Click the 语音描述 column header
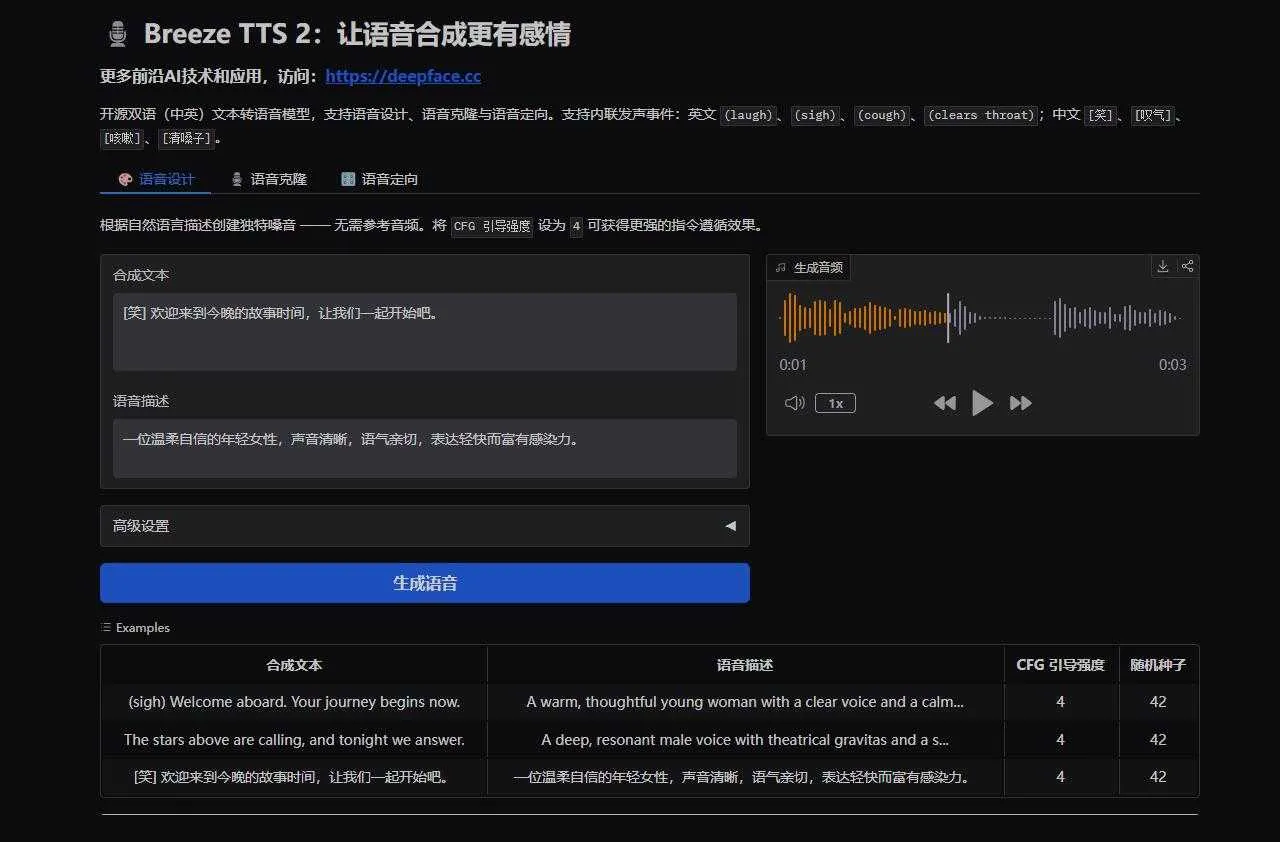The width and height of the screenshot is (1280, 842). 745,665
